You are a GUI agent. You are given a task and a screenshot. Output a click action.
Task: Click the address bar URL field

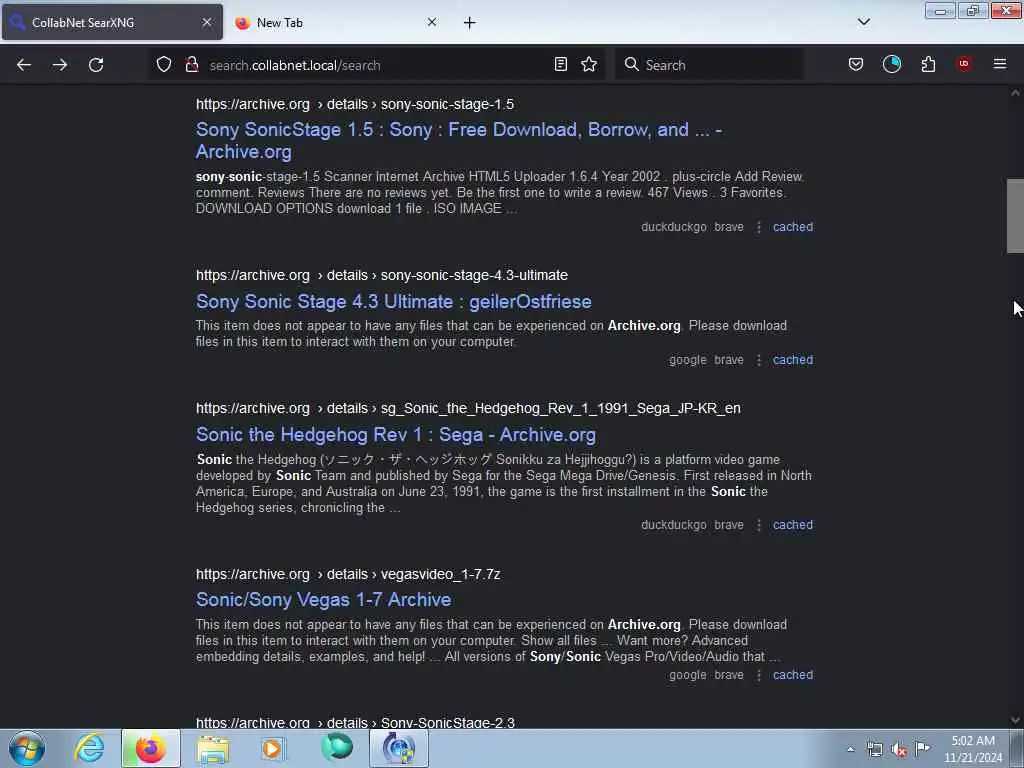(376, 65)
